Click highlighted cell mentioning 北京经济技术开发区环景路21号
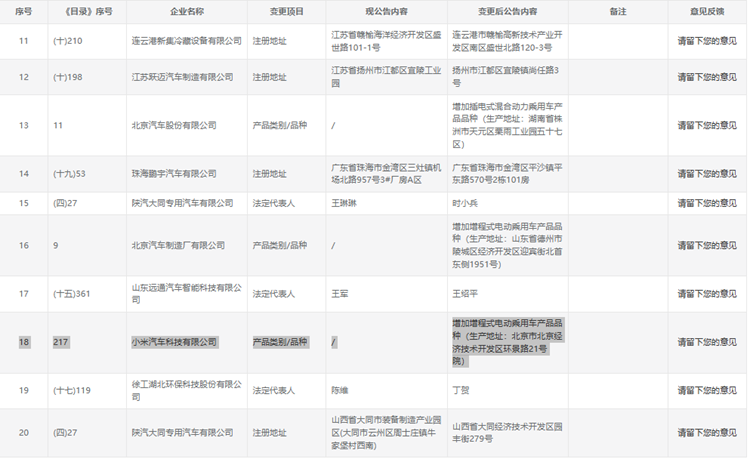The height and width of the screenshot is (459, 750). click(x=507, y=342)
